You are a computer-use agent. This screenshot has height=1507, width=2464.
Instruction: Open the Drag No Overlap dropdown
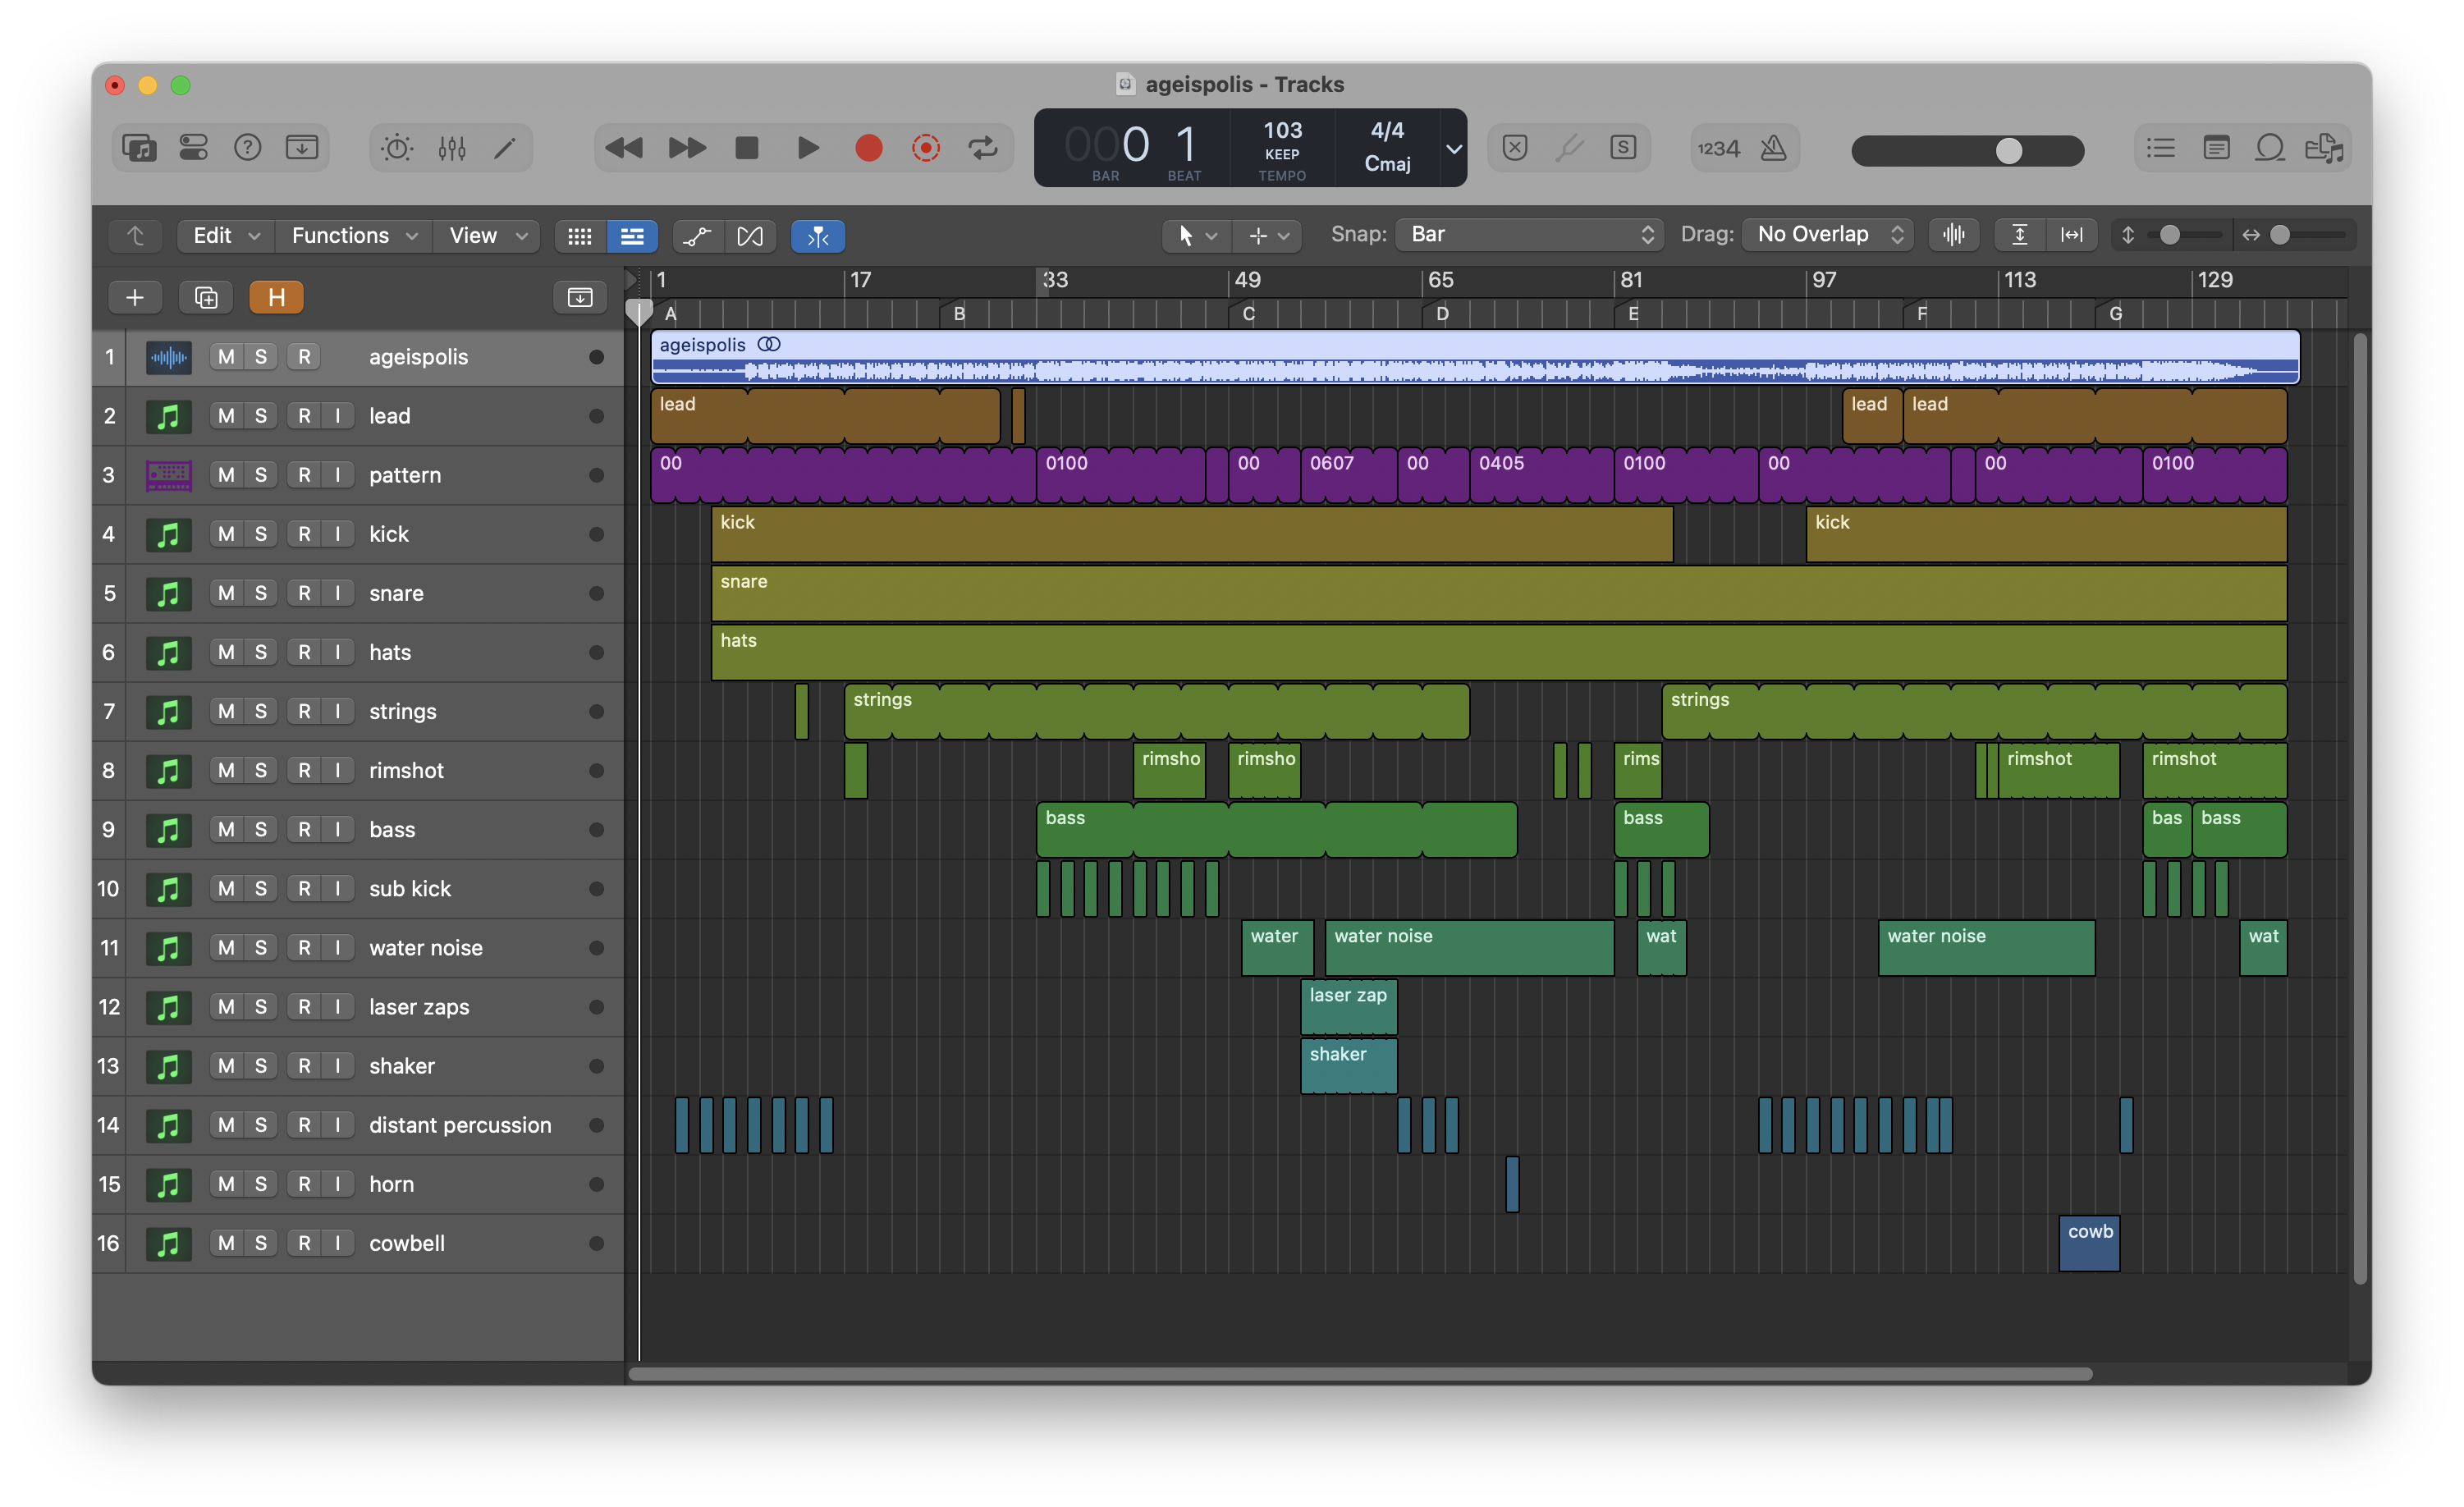[x=1828, y=234]
